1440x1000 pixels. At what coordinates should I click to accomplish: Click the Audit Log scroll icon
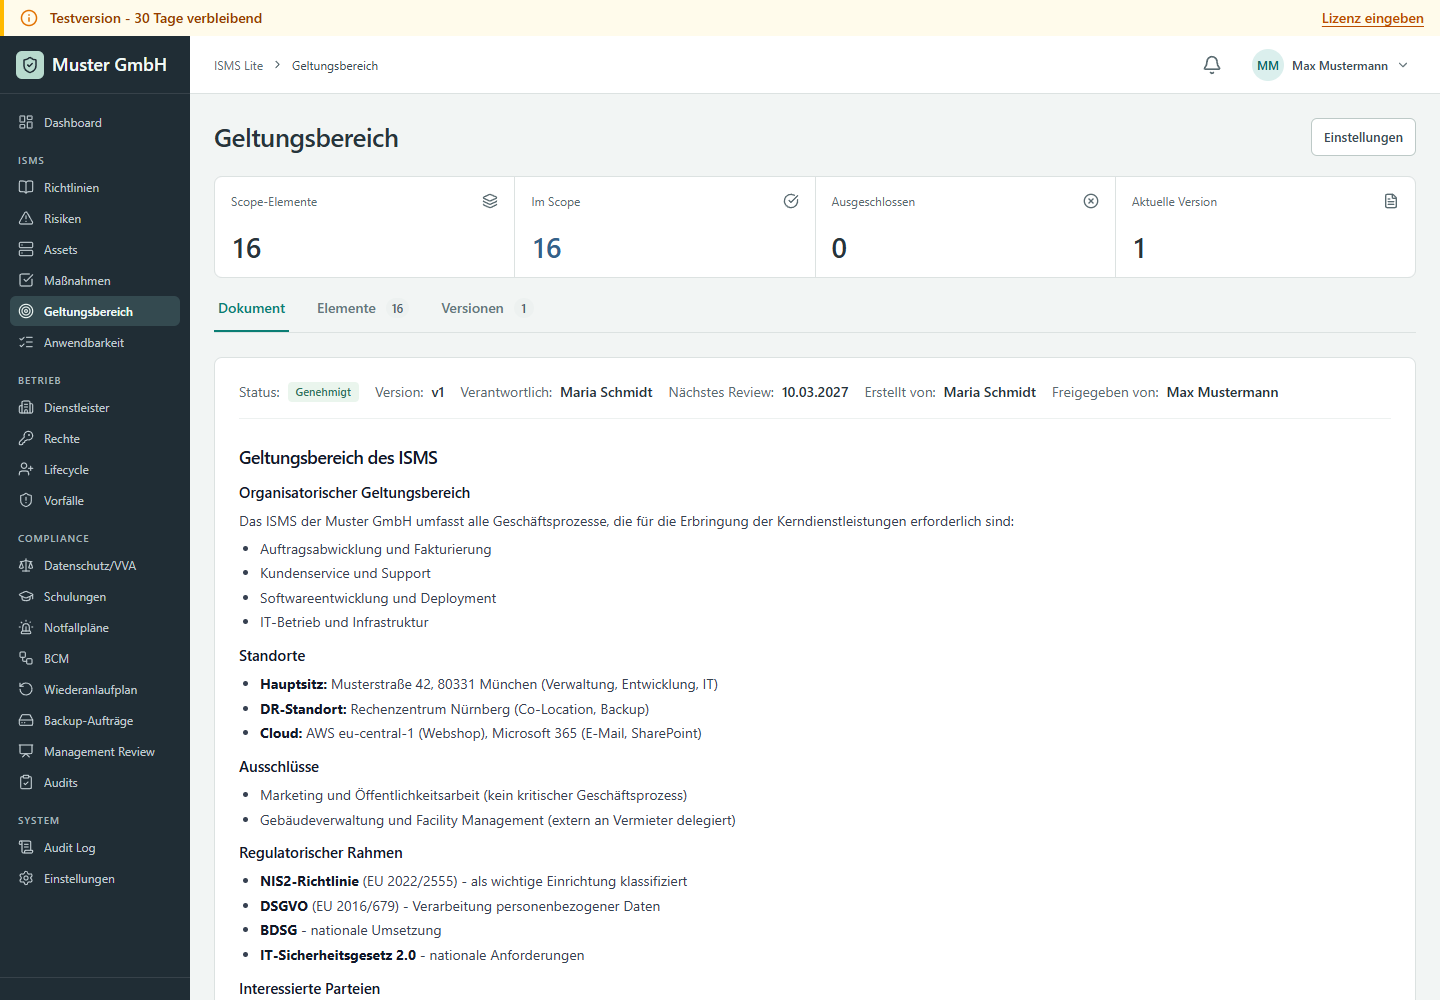pos(26,847)
